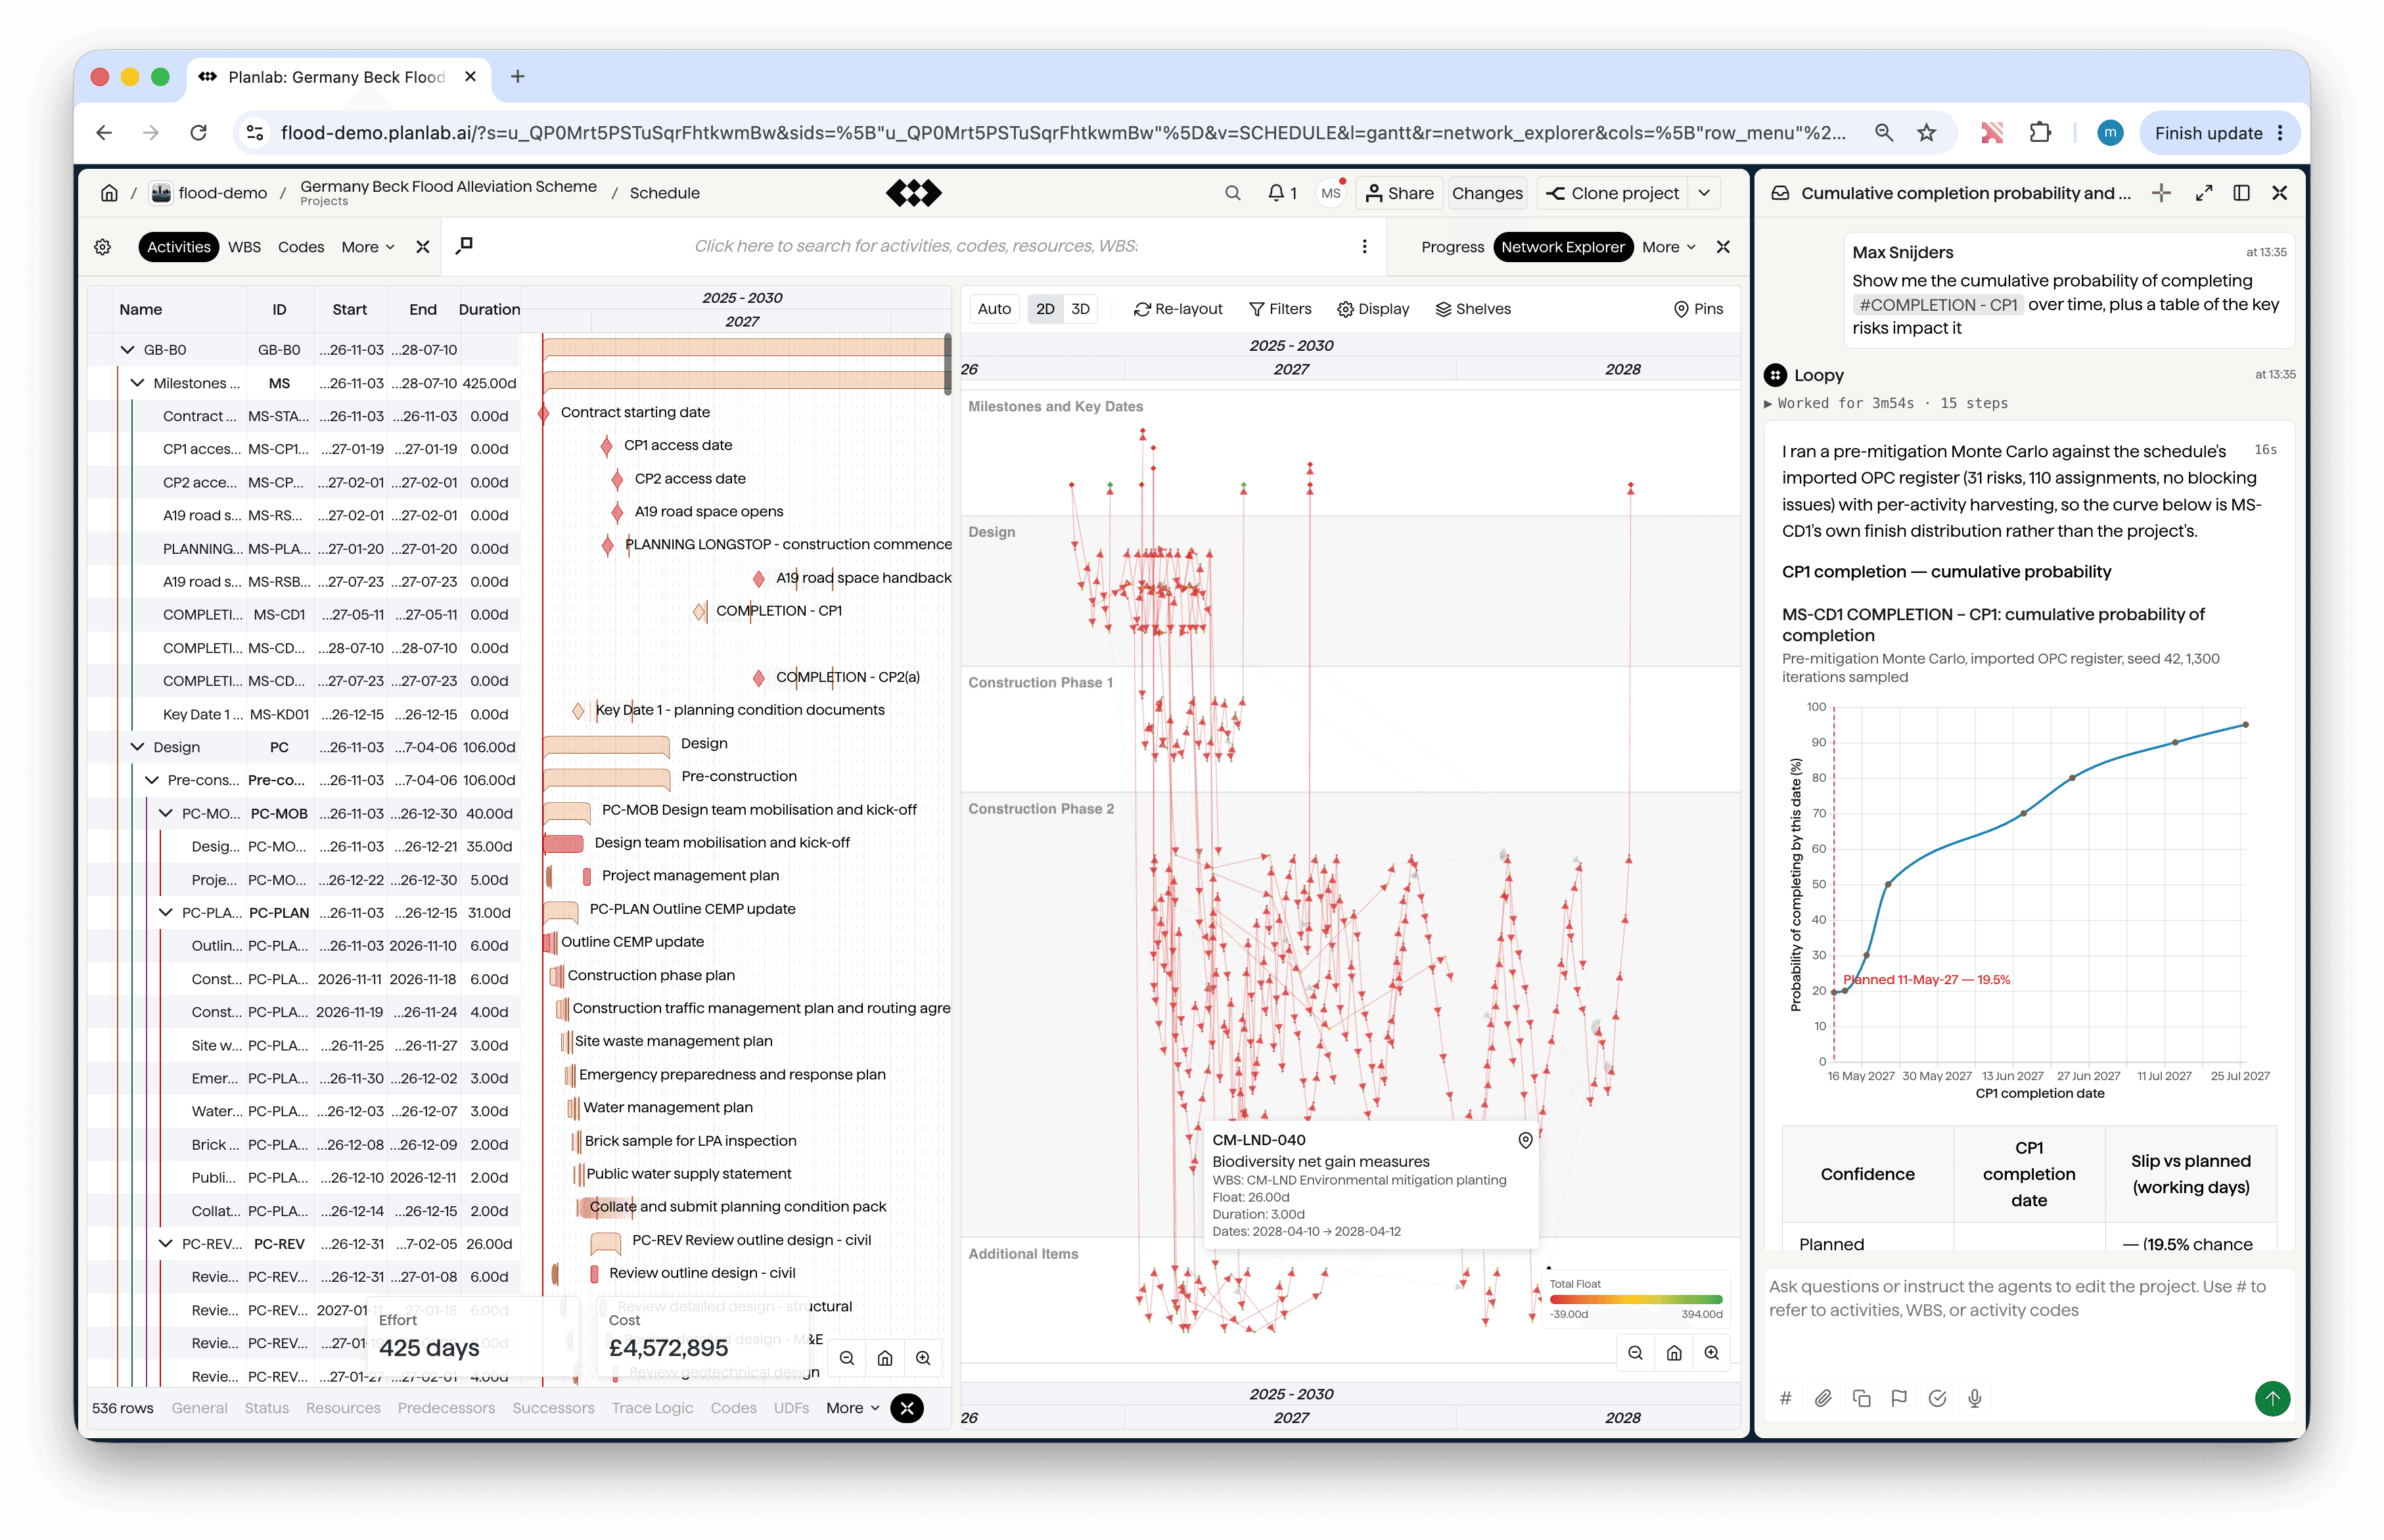
Task: Open the Predecessors bottom tab
Action: [x=446, y=1408]
